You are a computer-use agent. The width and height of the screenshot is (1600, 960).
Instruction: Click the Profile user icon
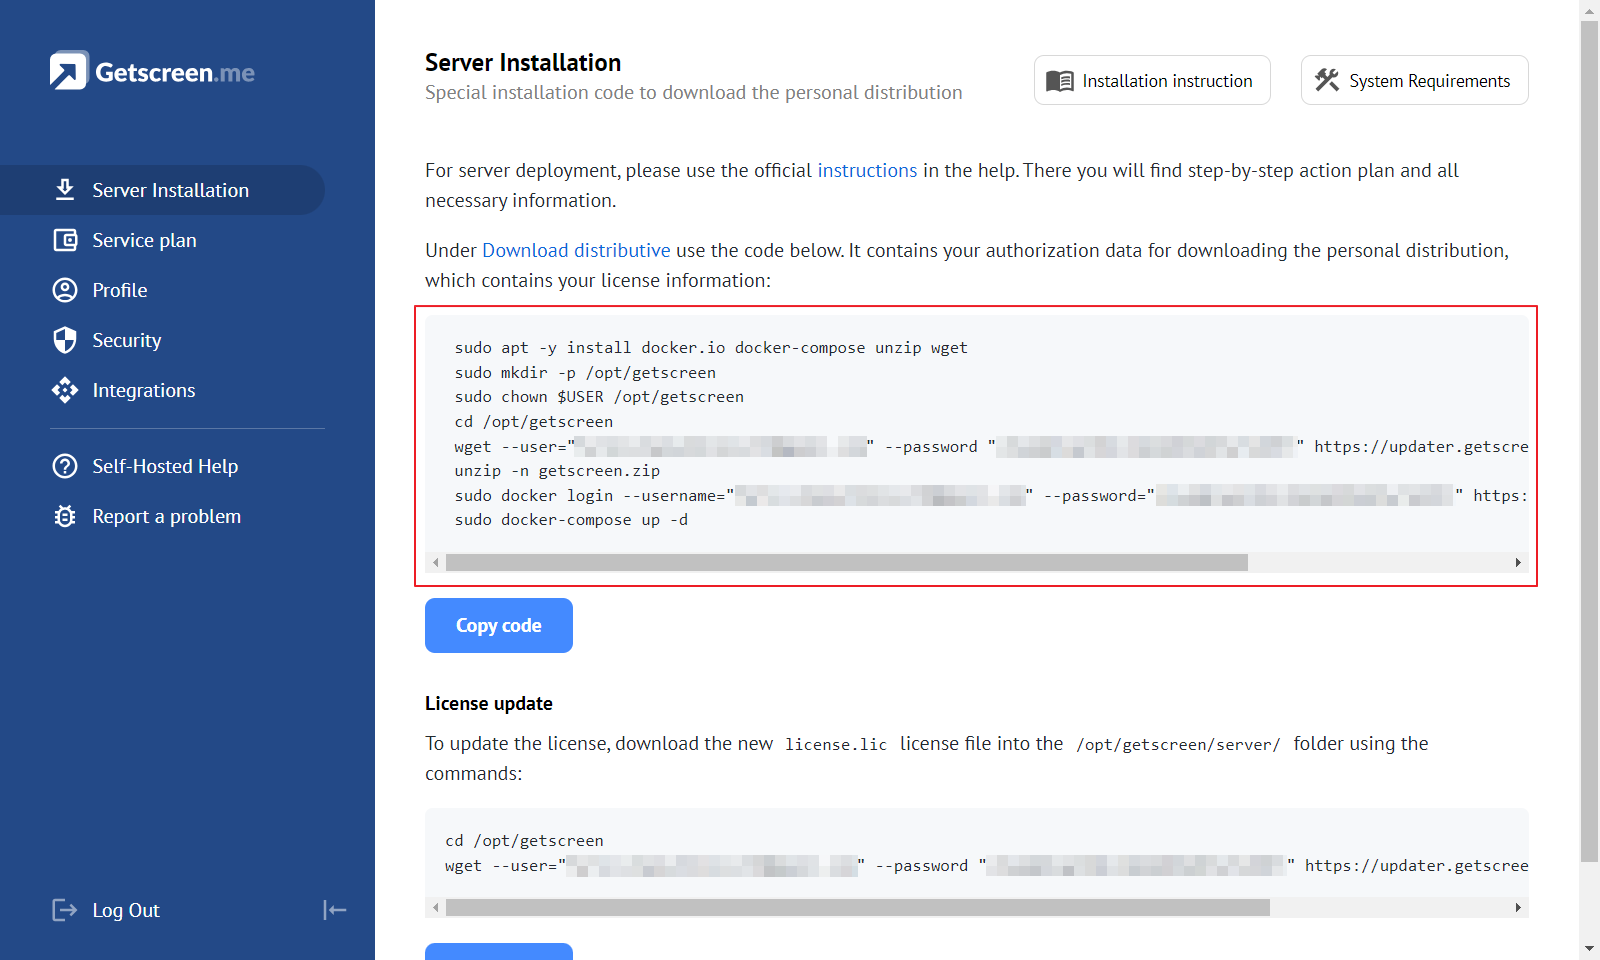point(65,290)
